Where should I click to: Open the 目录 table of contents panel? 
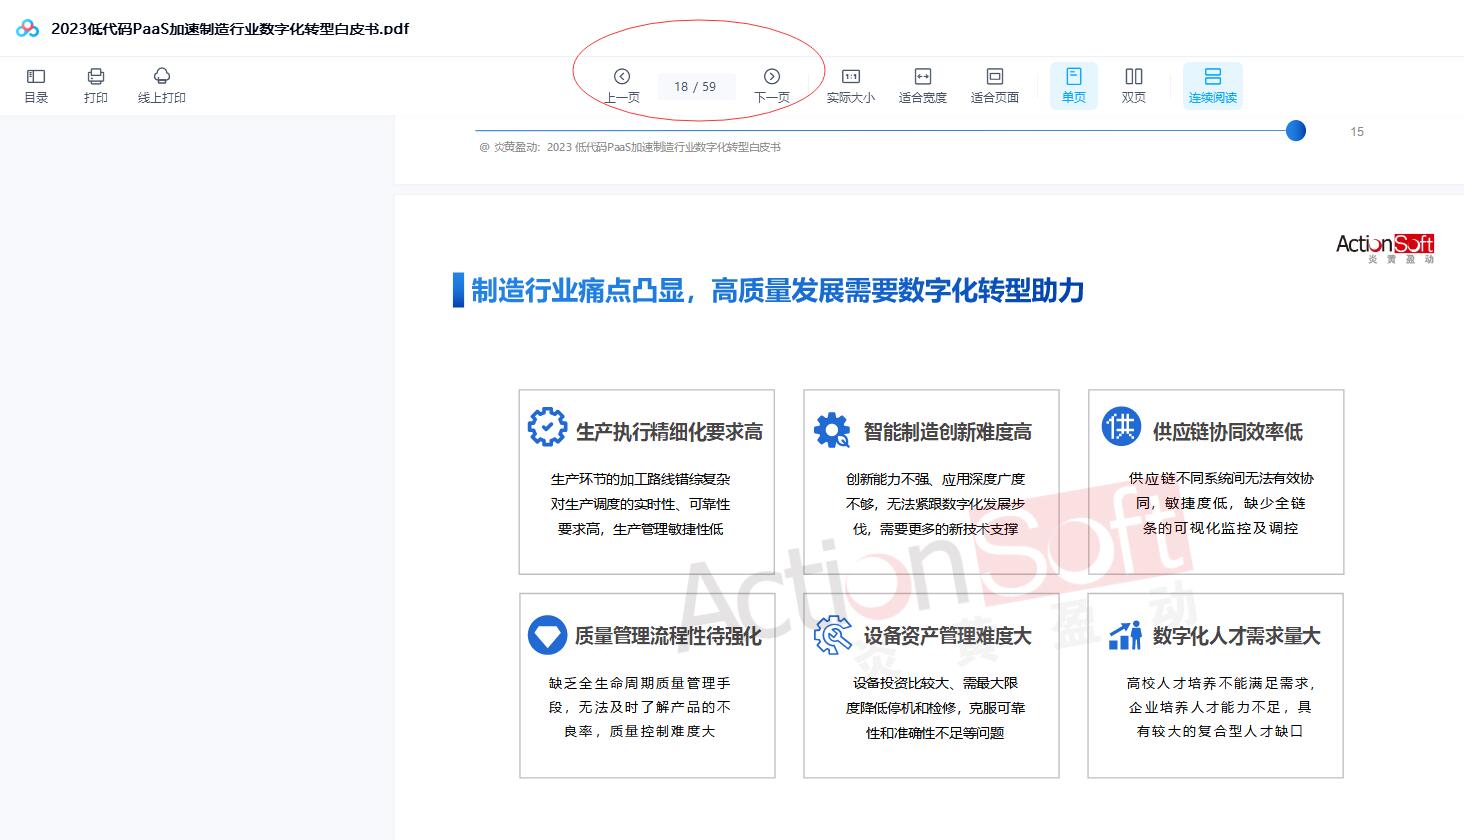coord(36,85)
